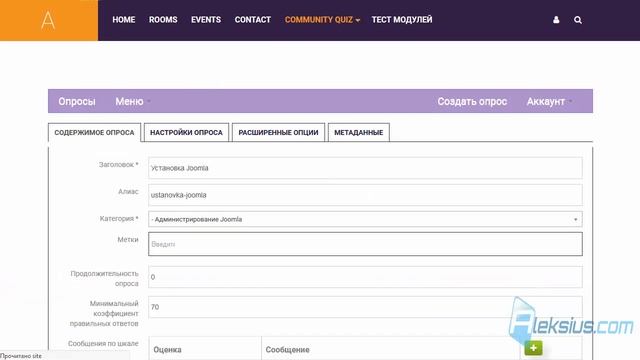
Task: Switch to the Настройки опроса tab
Action: 186,133
